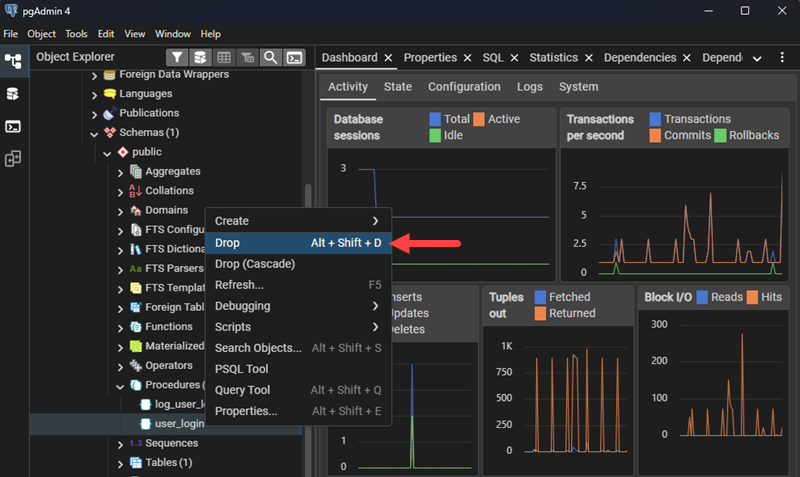Open the Query Tool toolbar icon
This screenshot has height=477, width=800.
click(x=200, y=58)
